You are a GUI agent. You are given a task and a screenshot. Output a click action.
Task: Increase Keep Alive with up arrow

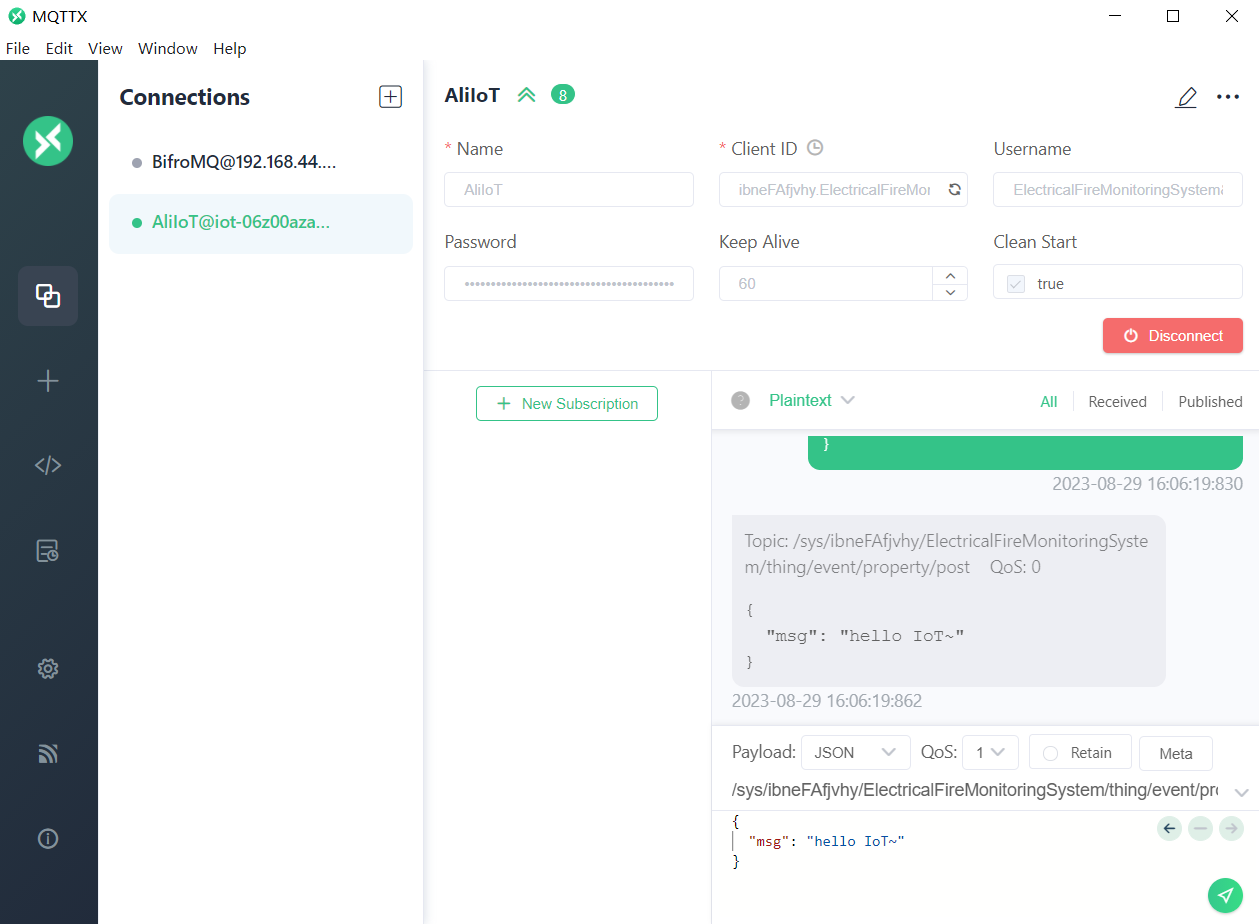pos(950,275)
